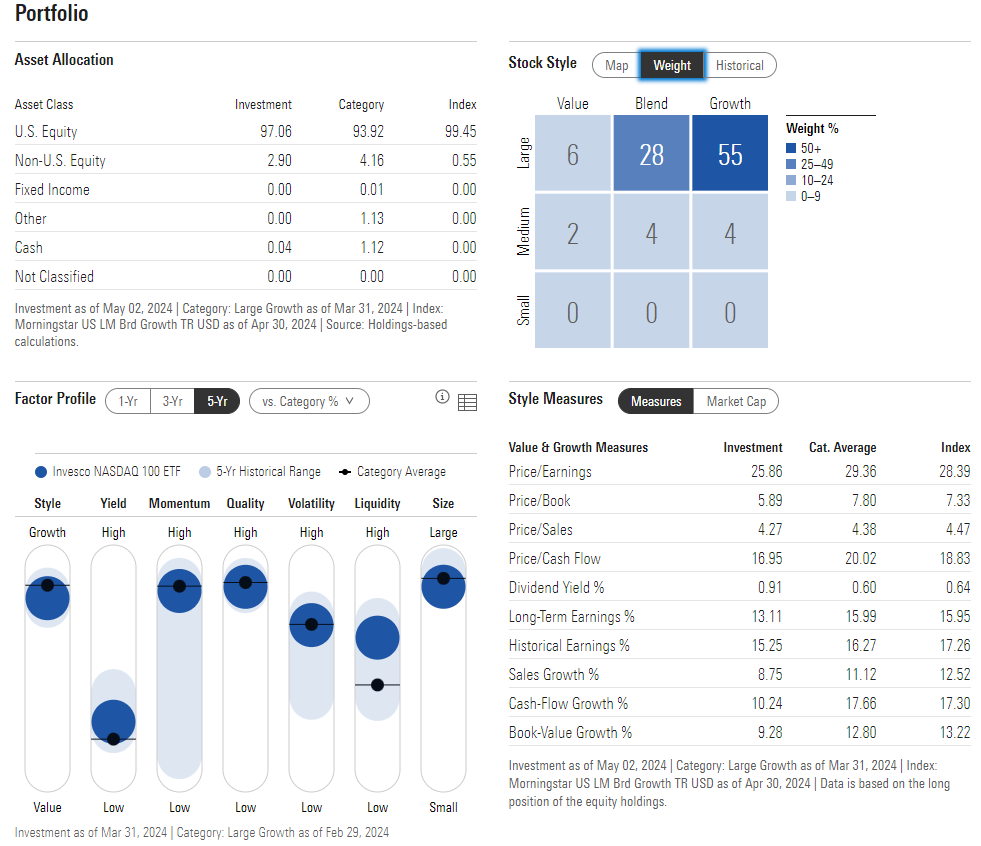Click the 5-Yr Historical Range legend icon
Viewport: 981px width, 846px height.
[205, 471]
